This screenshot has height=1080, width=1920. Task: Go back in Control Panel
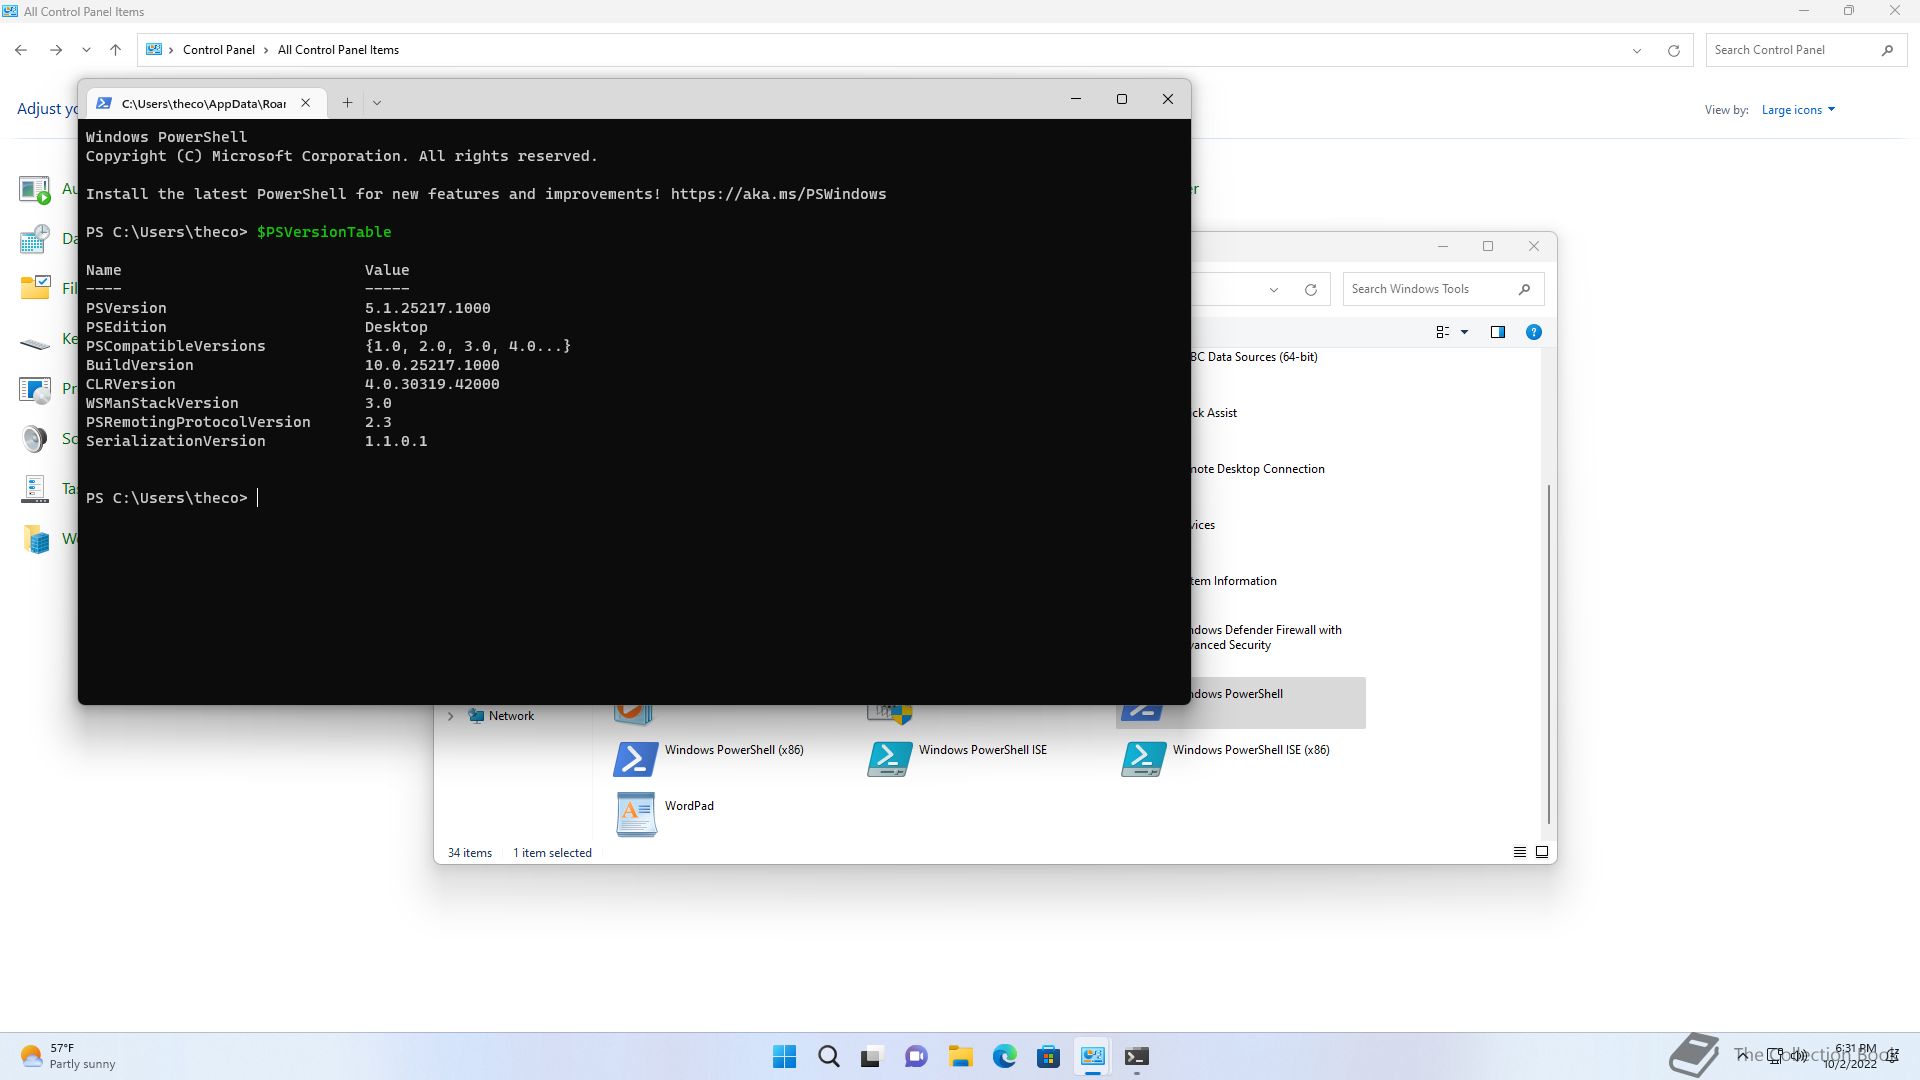tap(21, 50)
